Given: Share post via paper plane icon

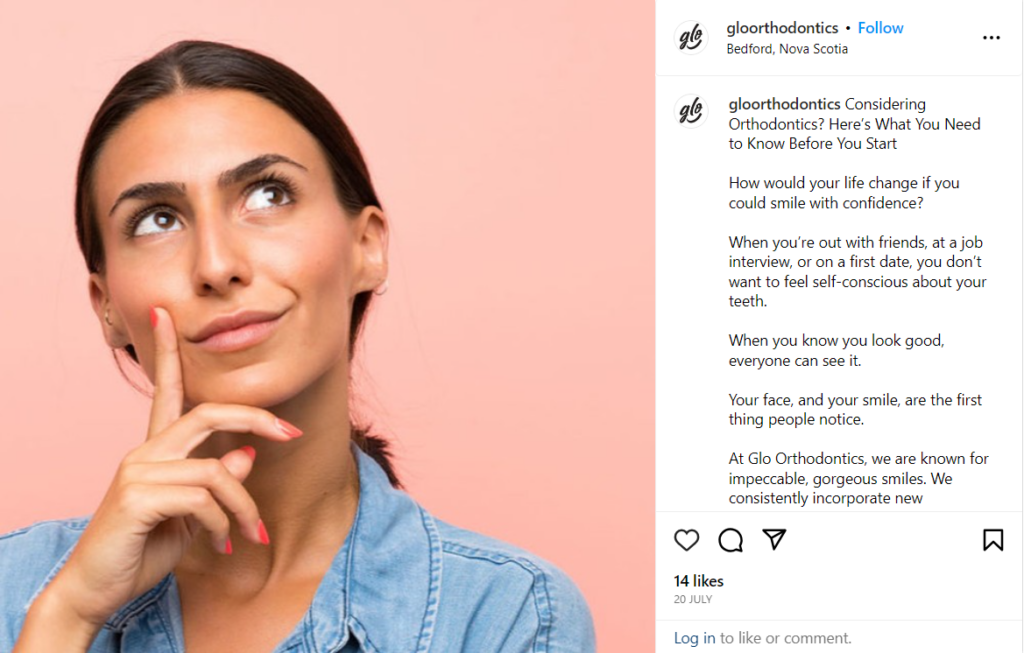Looking at the screenshot, I should tap(775, 539).
